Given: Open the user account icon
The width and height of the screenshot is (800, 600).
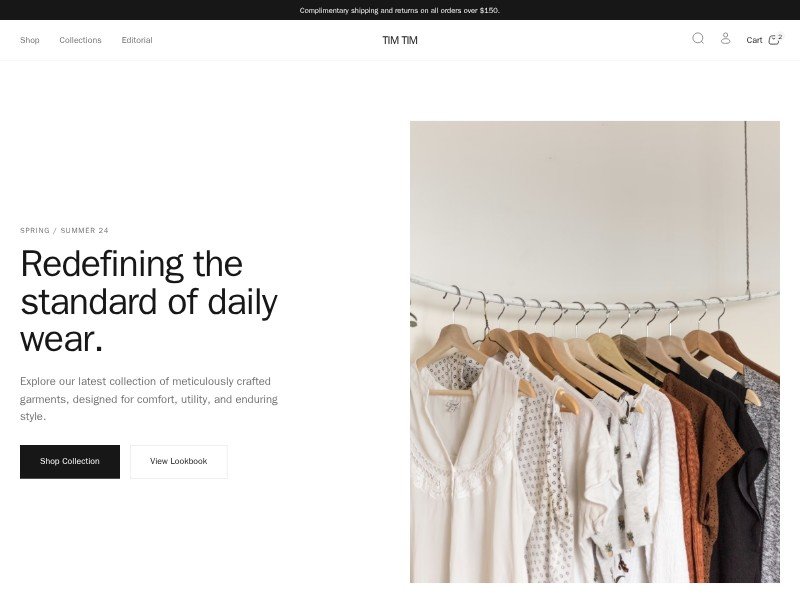Looking at the screenshot, I should [726, 39].
